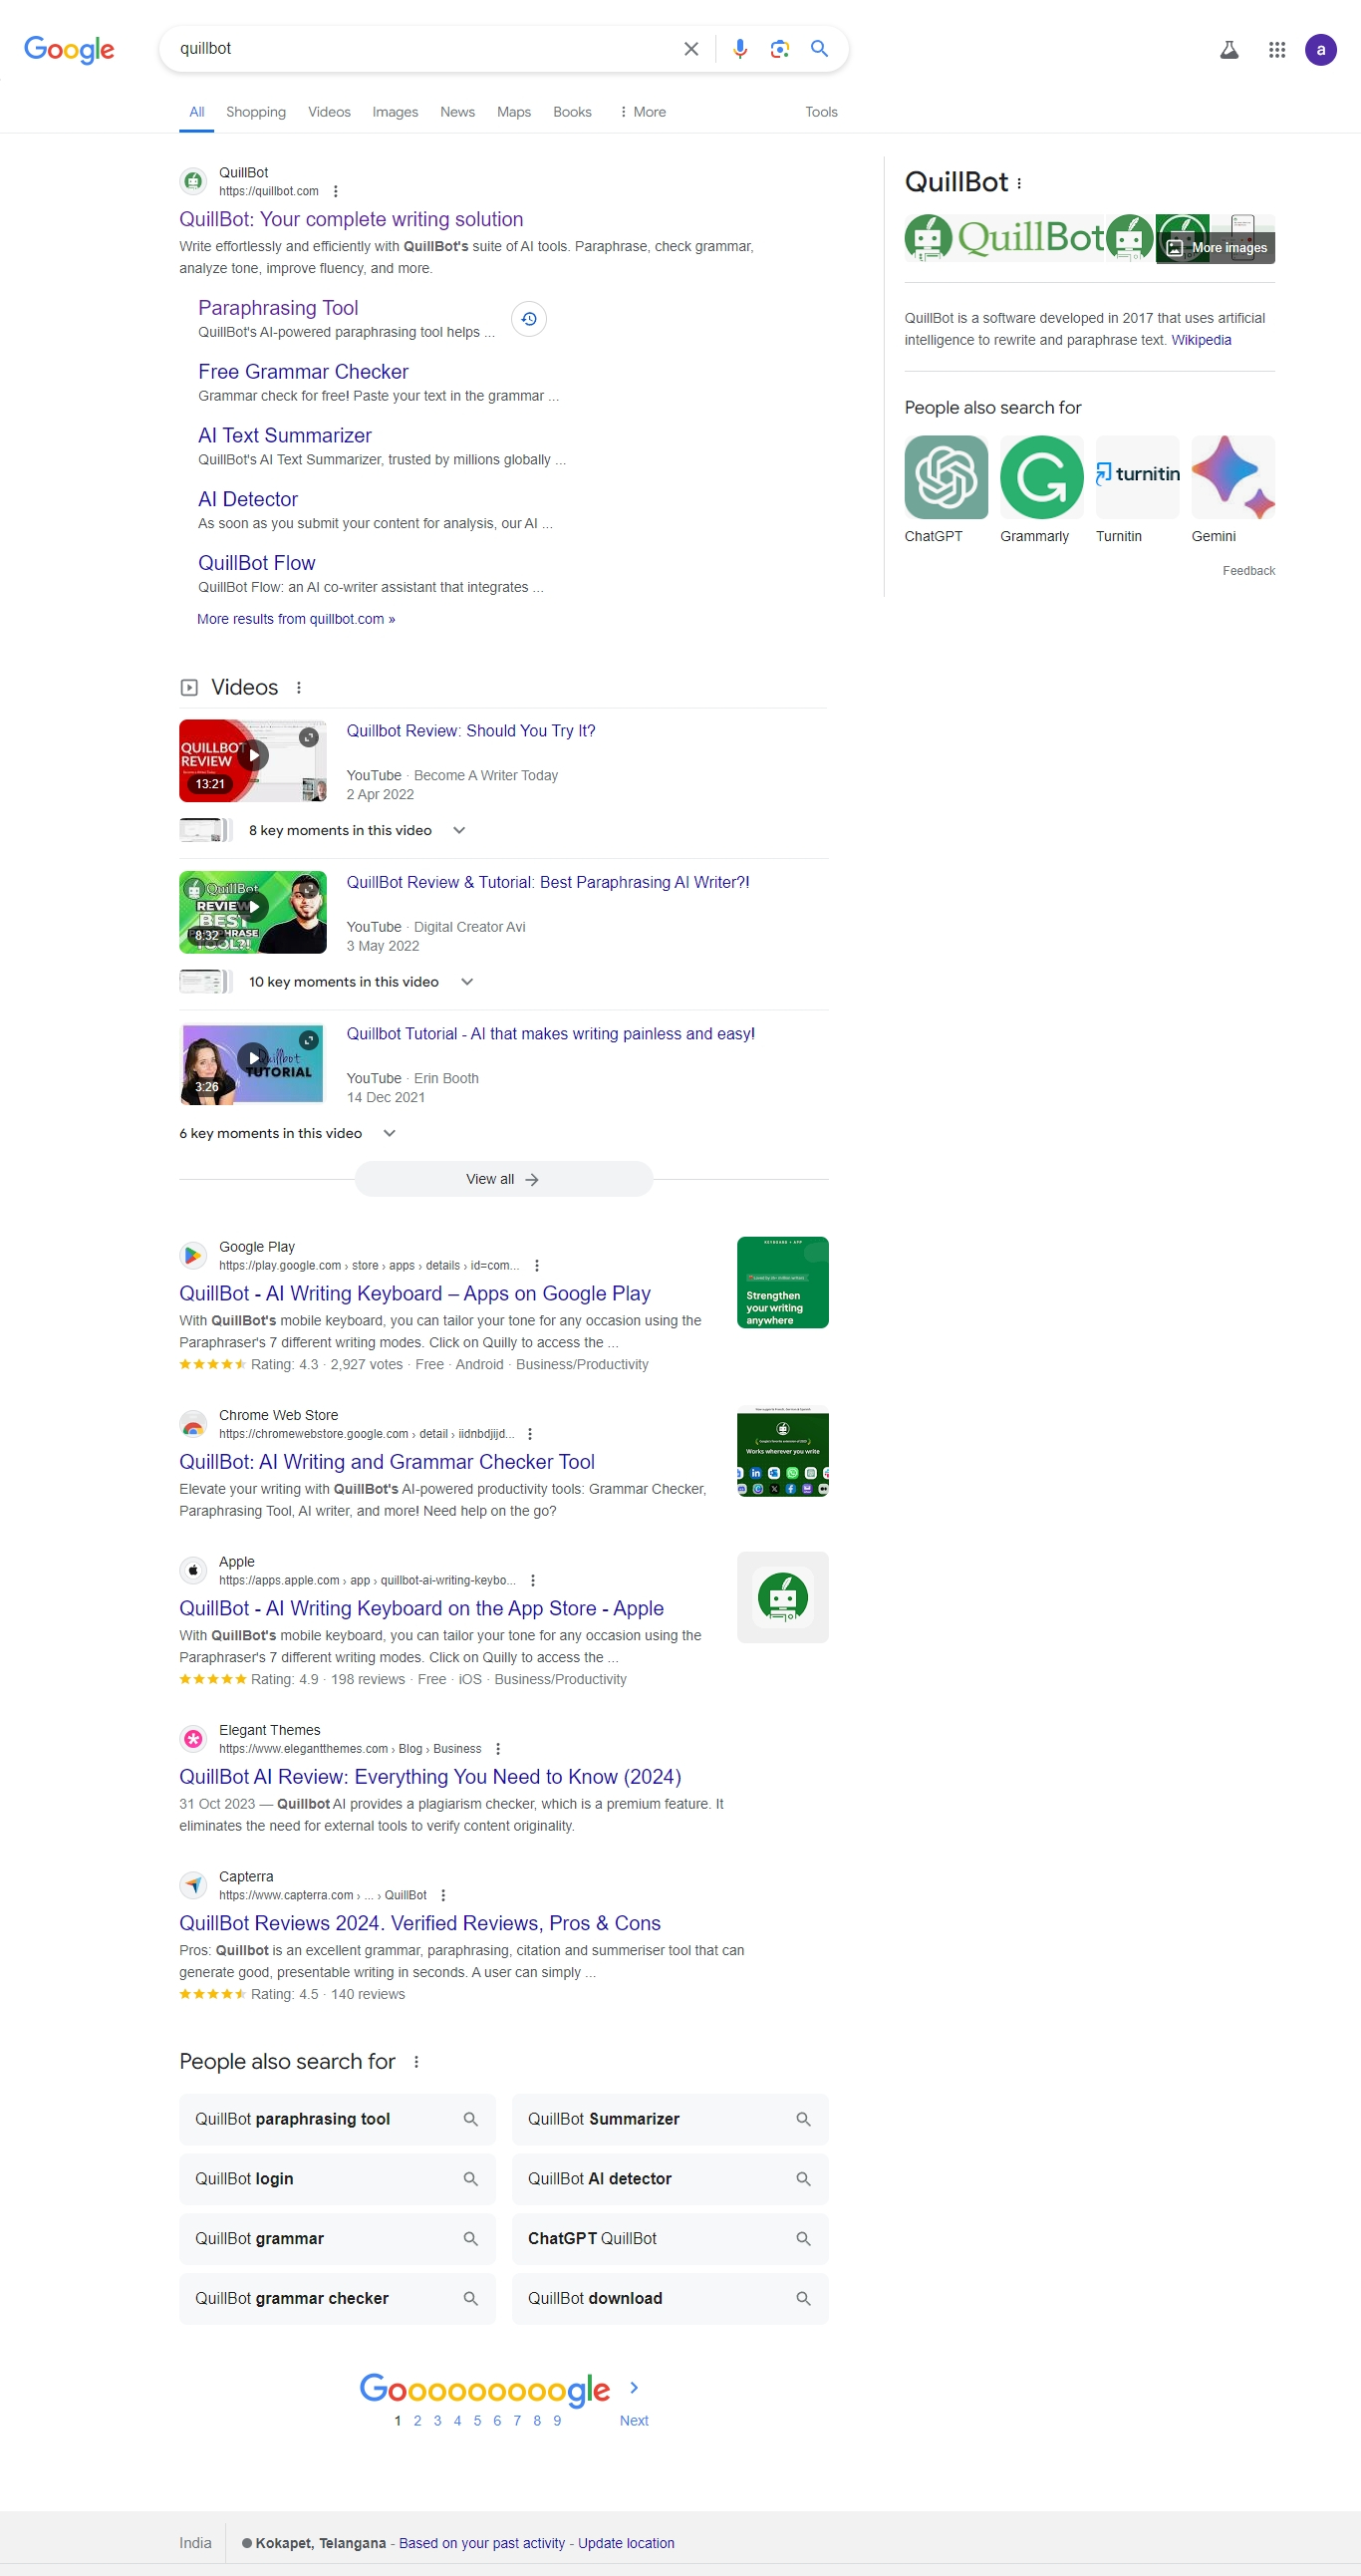
Task: Open the Wikipedia link in knowledge panel
Action: [1201, 340]
